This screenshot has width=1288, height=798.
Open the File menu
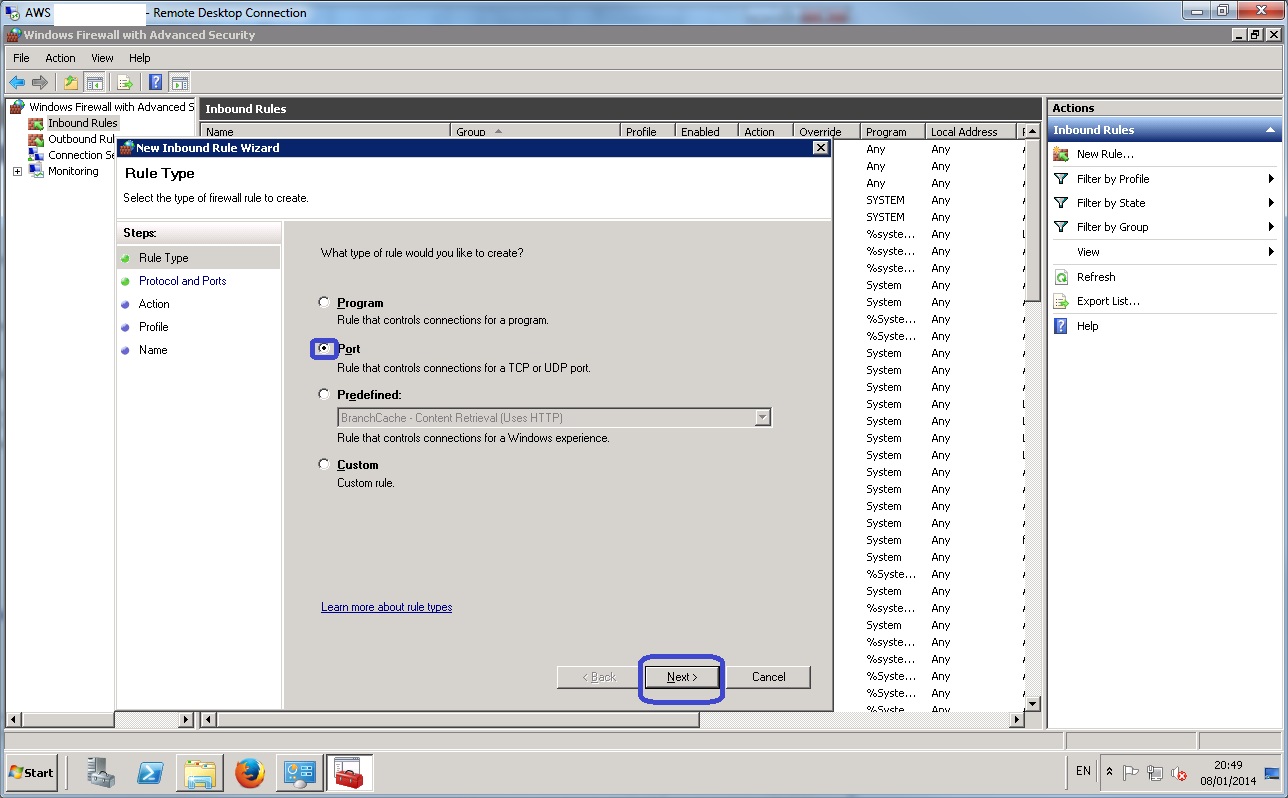(21, 58)
